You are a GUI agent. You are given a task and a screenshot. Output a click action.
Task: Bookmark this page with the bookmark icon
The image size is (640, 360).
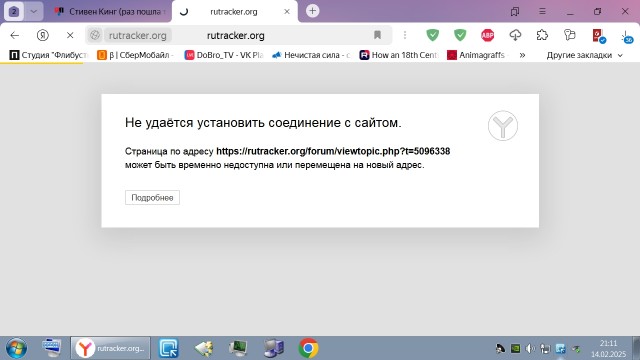point(377,35)
